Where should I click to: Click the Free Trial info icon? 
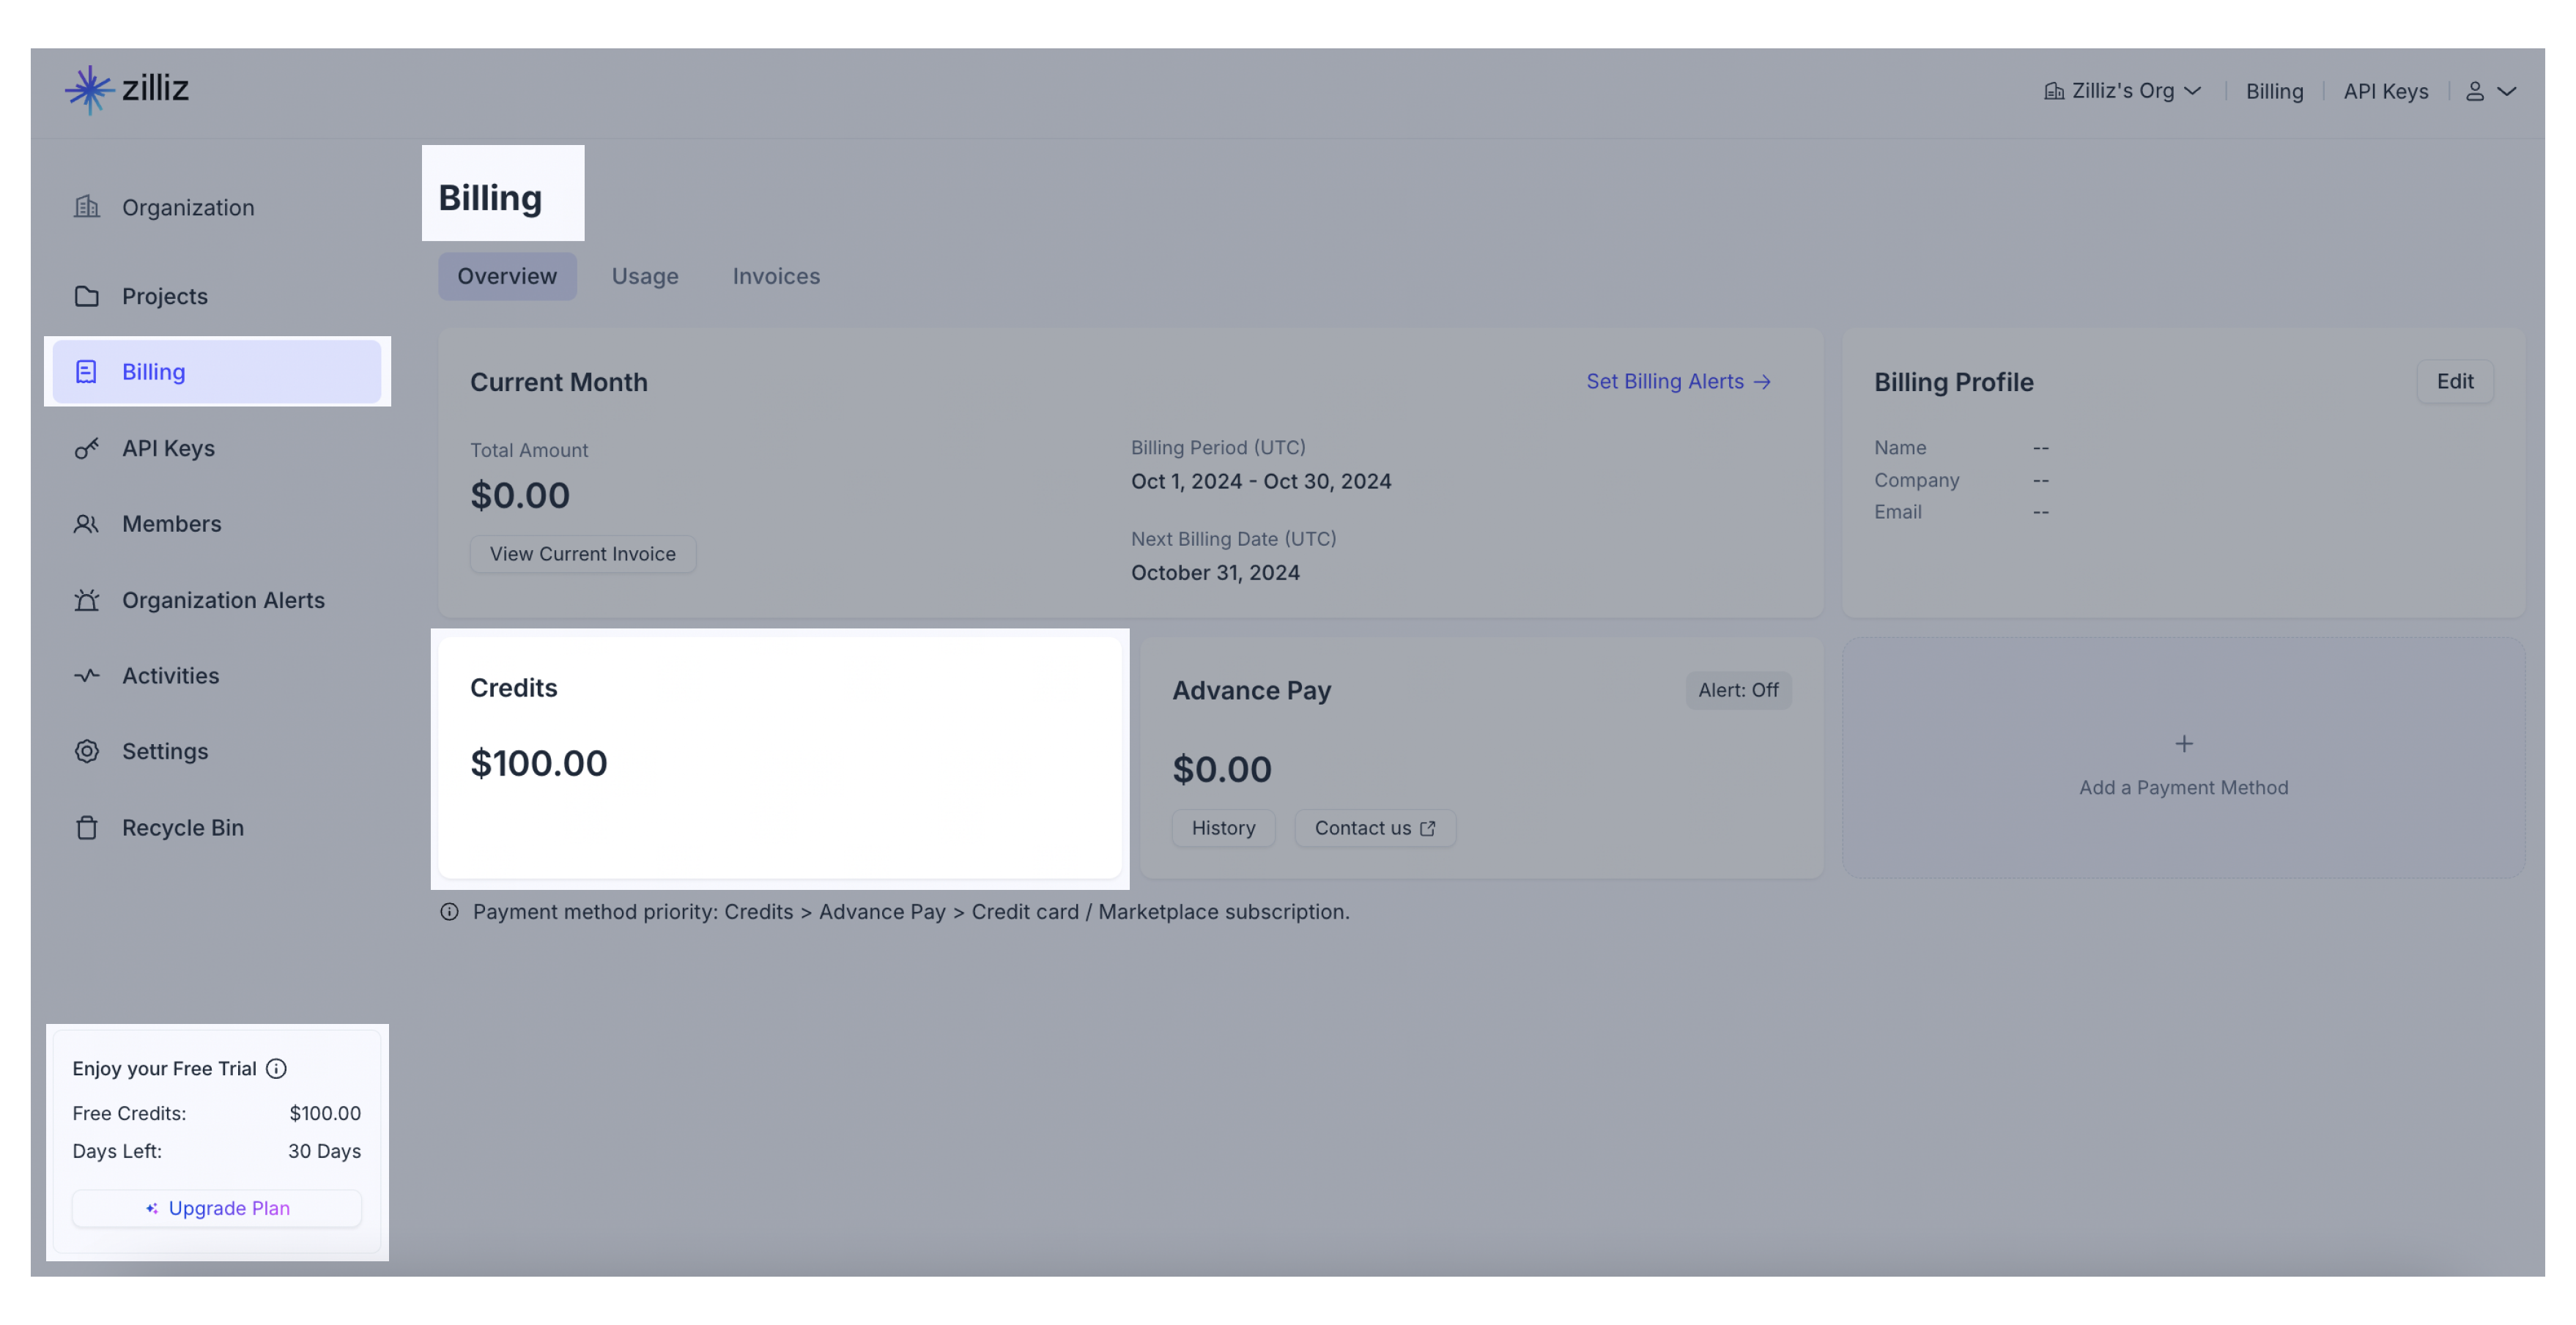pyautogui.click(x=276, y=1068)
